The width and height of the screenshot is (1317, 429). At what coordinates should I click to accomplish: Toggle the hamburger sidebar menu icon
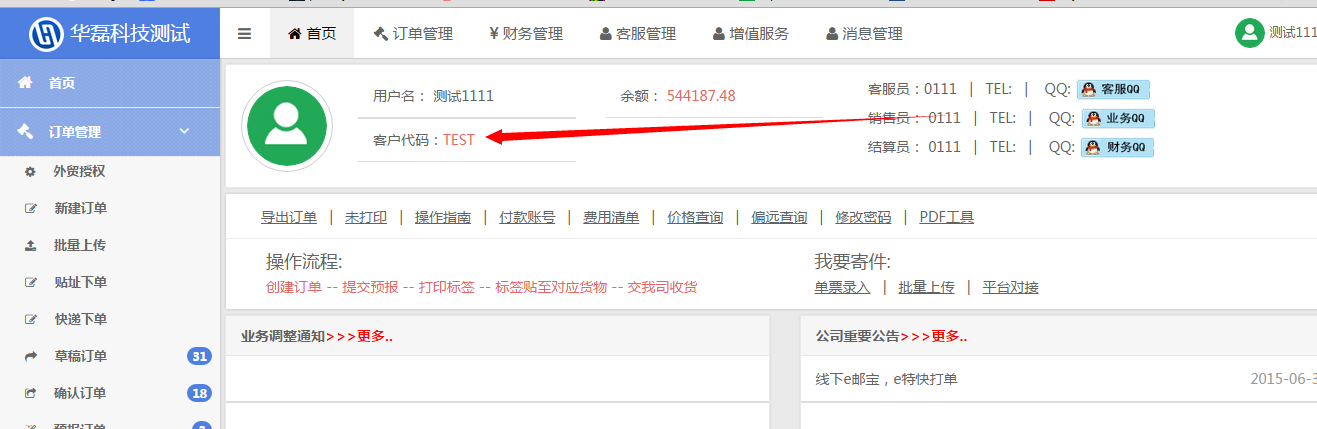(244, 33)
